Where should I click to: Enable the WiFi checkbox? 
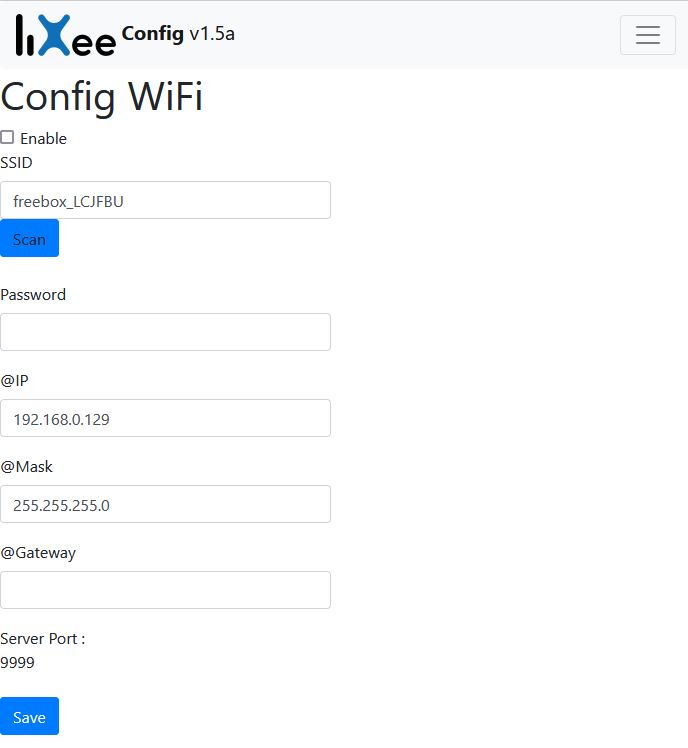[x=7, y=138]
